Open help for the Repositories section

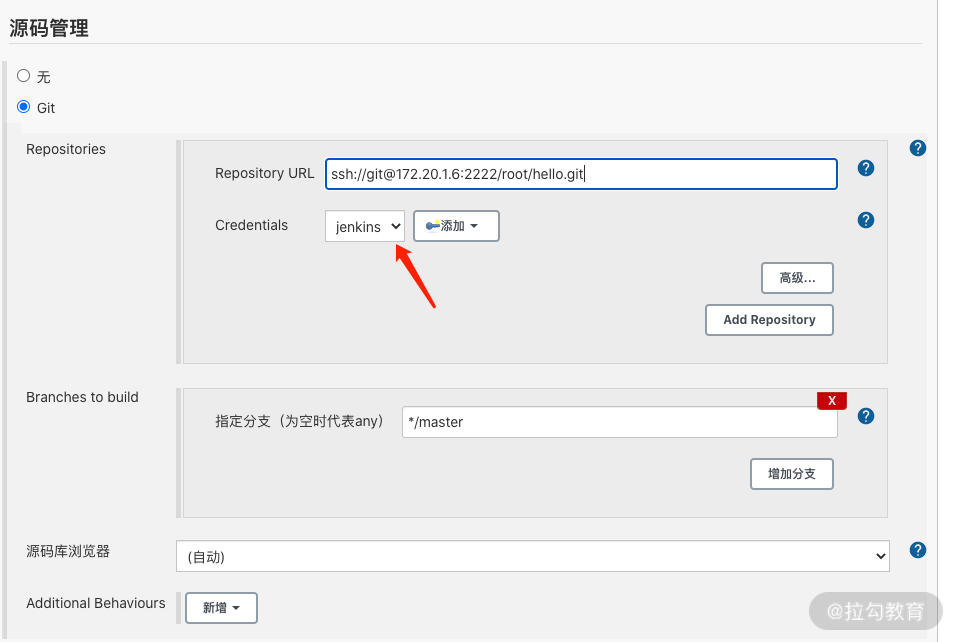tap(917, 148)
